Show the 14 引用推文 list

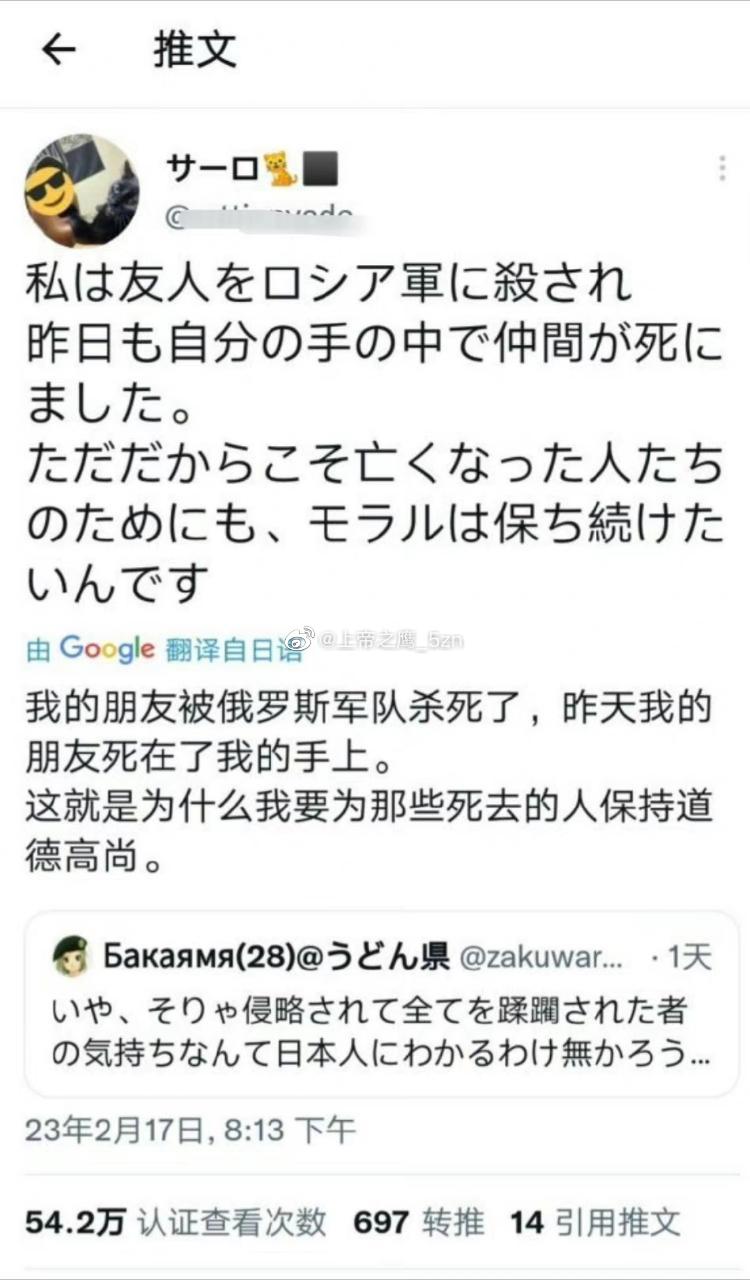[x=595, y=1221]
